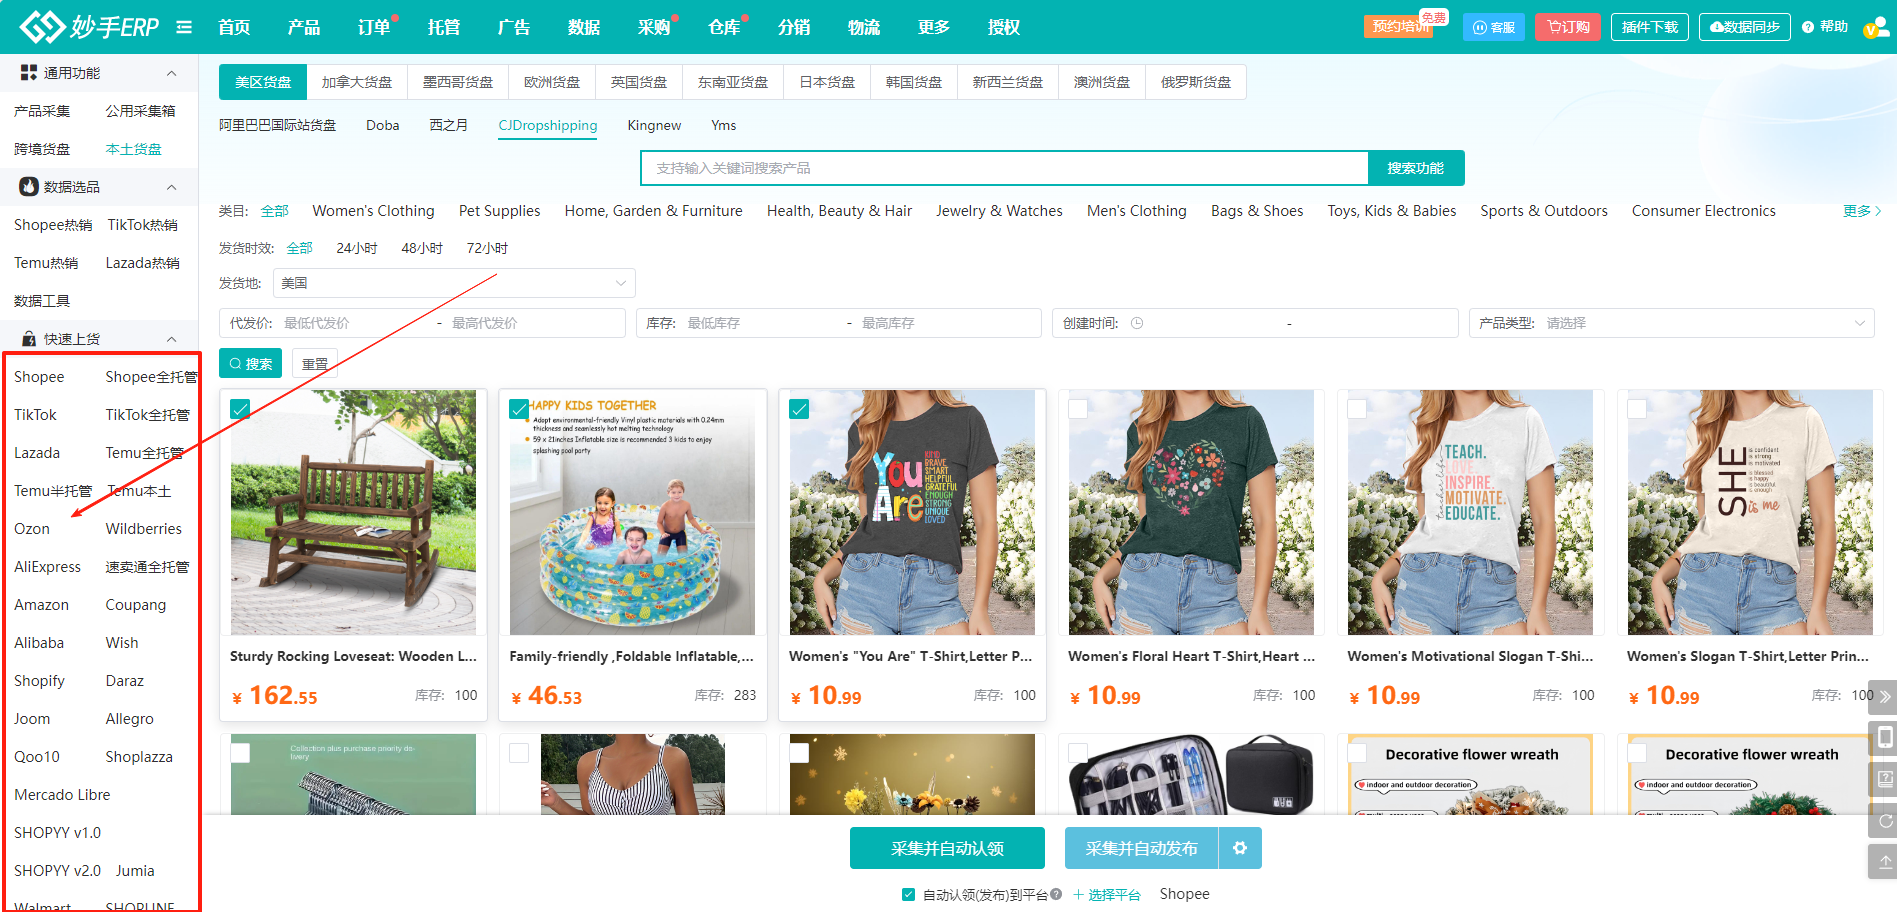Viewport: 1897px width, 912px height.
Task: Click the hamburger menu icon beside the logo
Action: (184, 27)
